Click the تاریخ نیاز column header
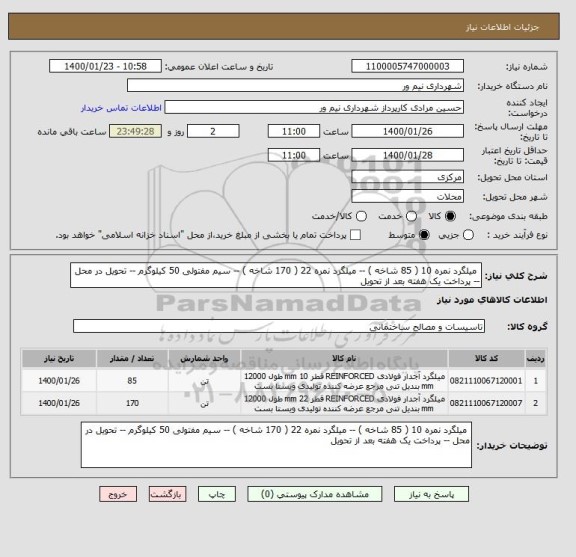This screenshot has height=557, width=576. coord(59,359)
